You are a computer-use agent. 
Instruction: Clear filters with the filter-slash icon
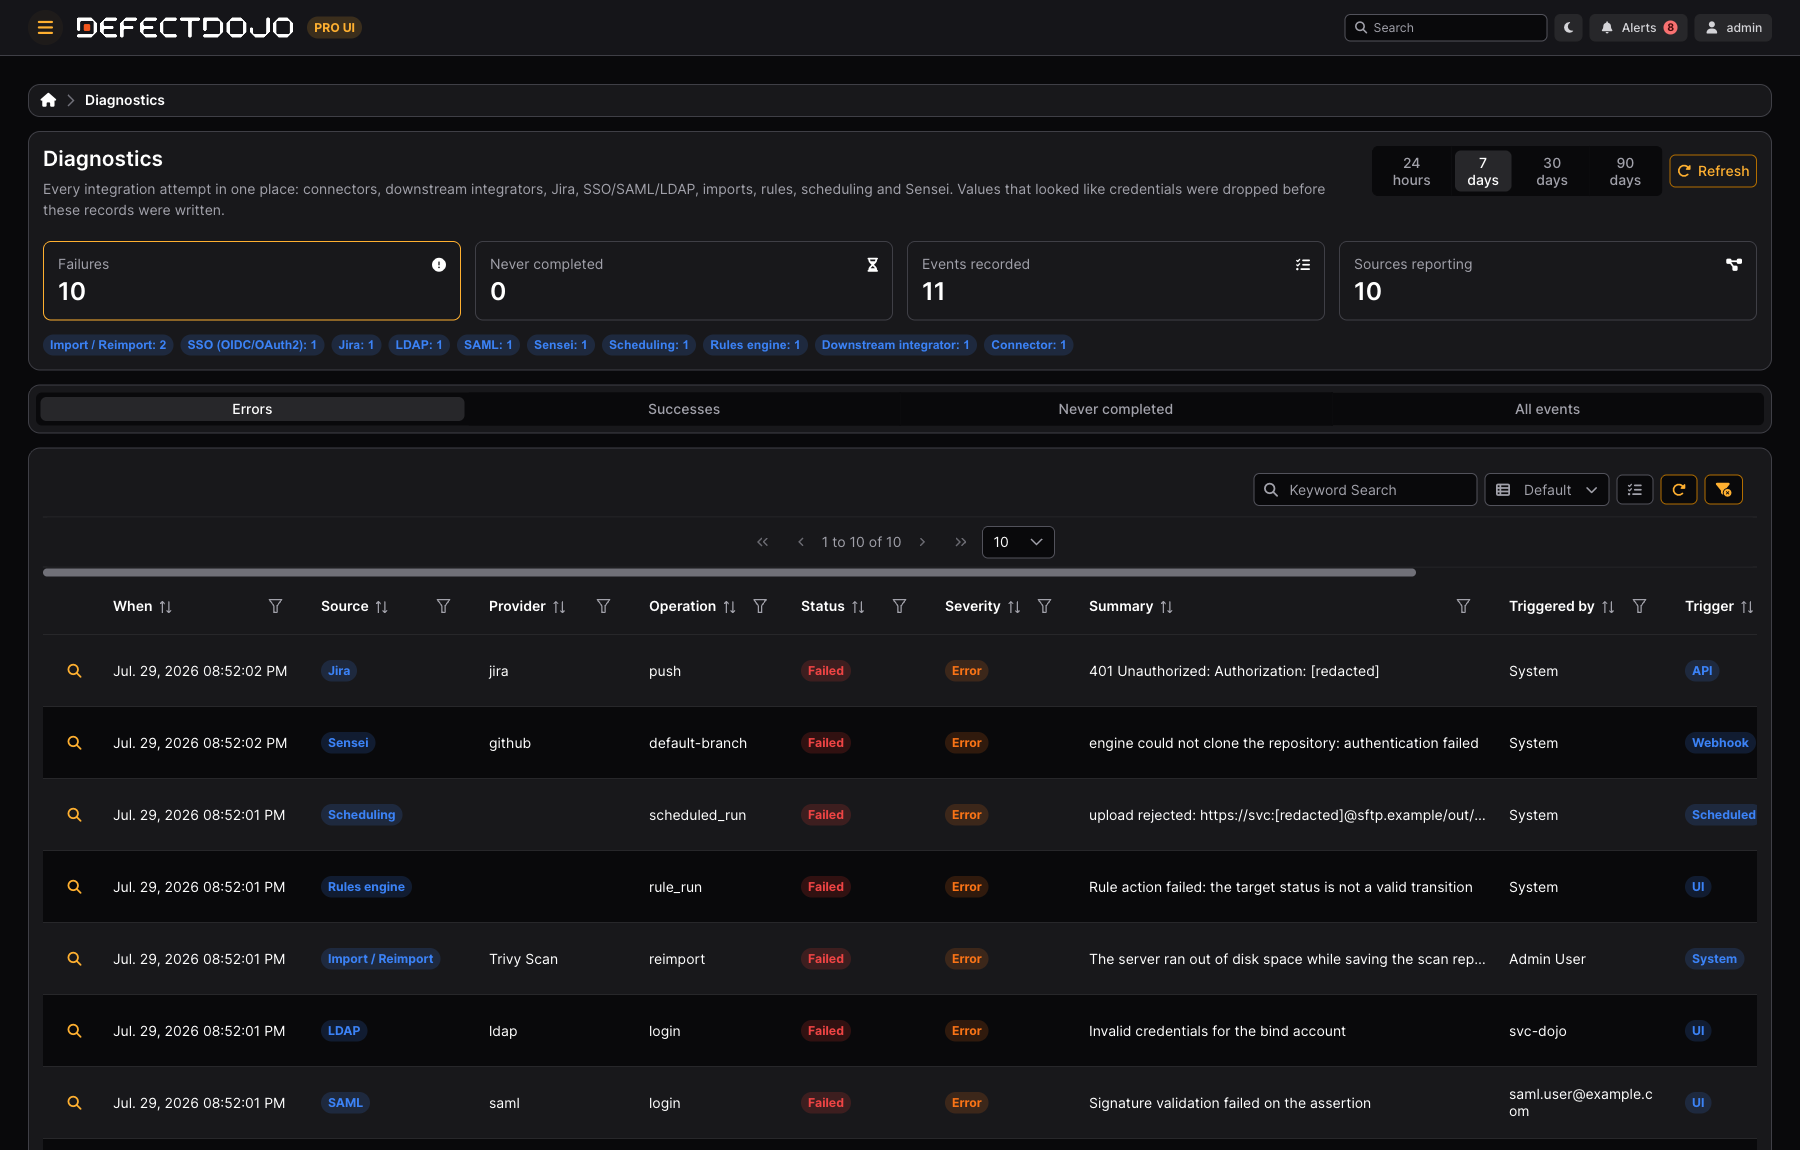point(1723,490)
